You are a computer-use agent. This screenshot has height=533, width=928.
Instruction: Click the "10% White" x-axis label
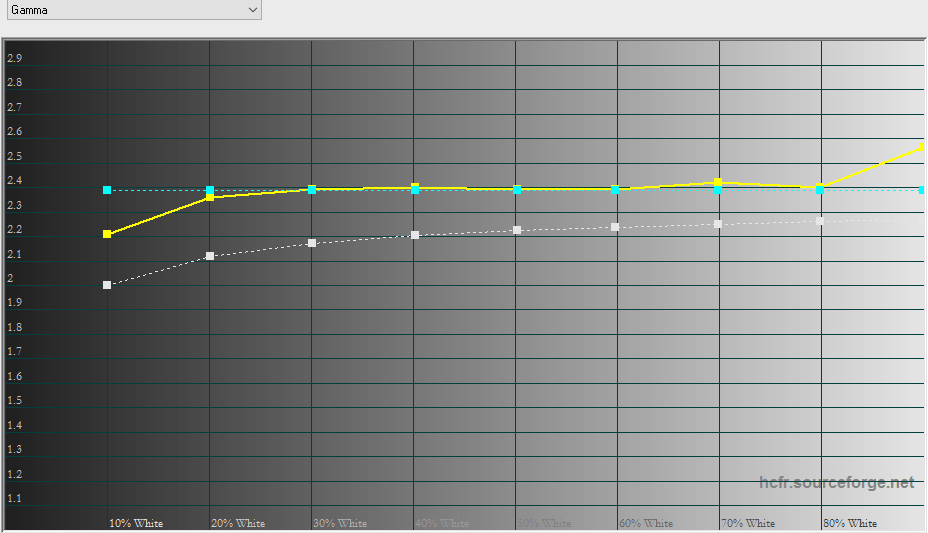click(136, 523)
